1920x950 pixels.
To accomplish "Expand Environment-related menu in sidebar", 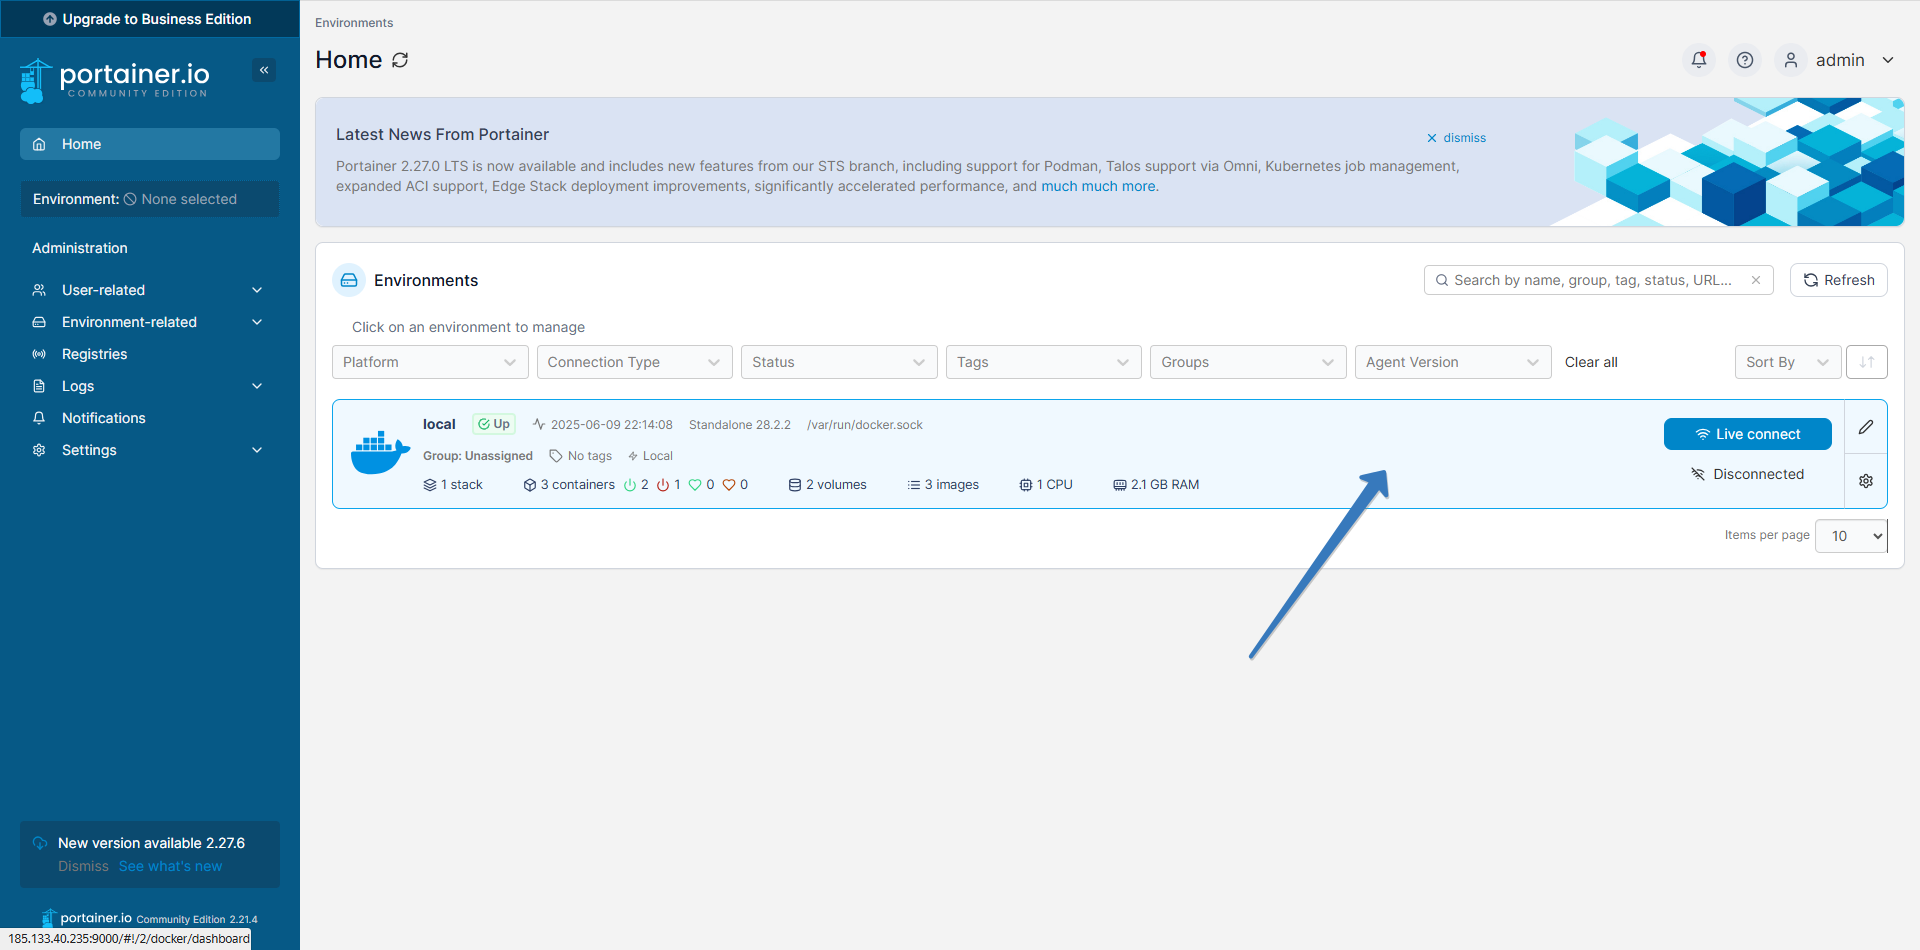I will (148, 322).
